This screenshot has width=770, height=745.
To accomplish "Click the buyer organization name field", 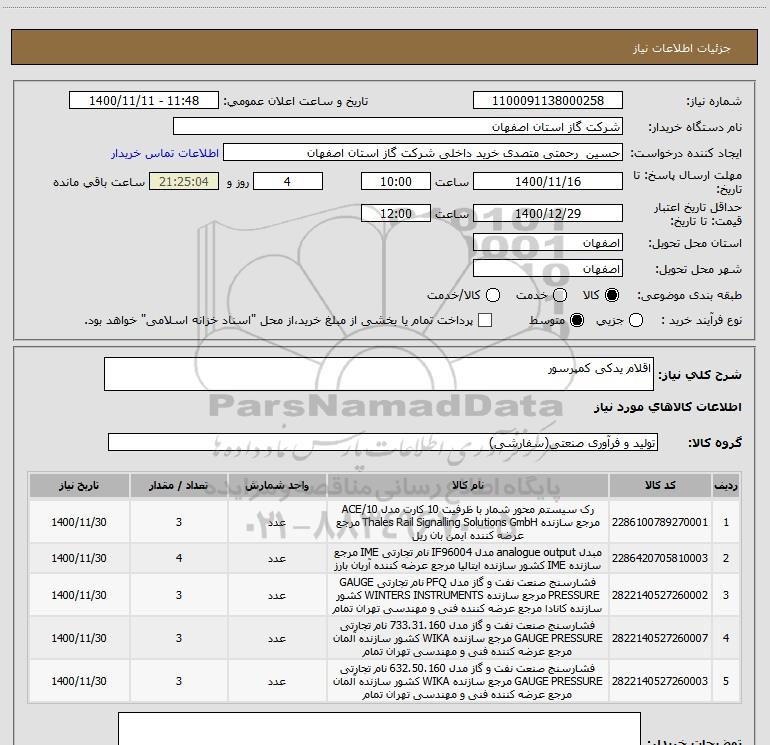I will click(398, 127).
